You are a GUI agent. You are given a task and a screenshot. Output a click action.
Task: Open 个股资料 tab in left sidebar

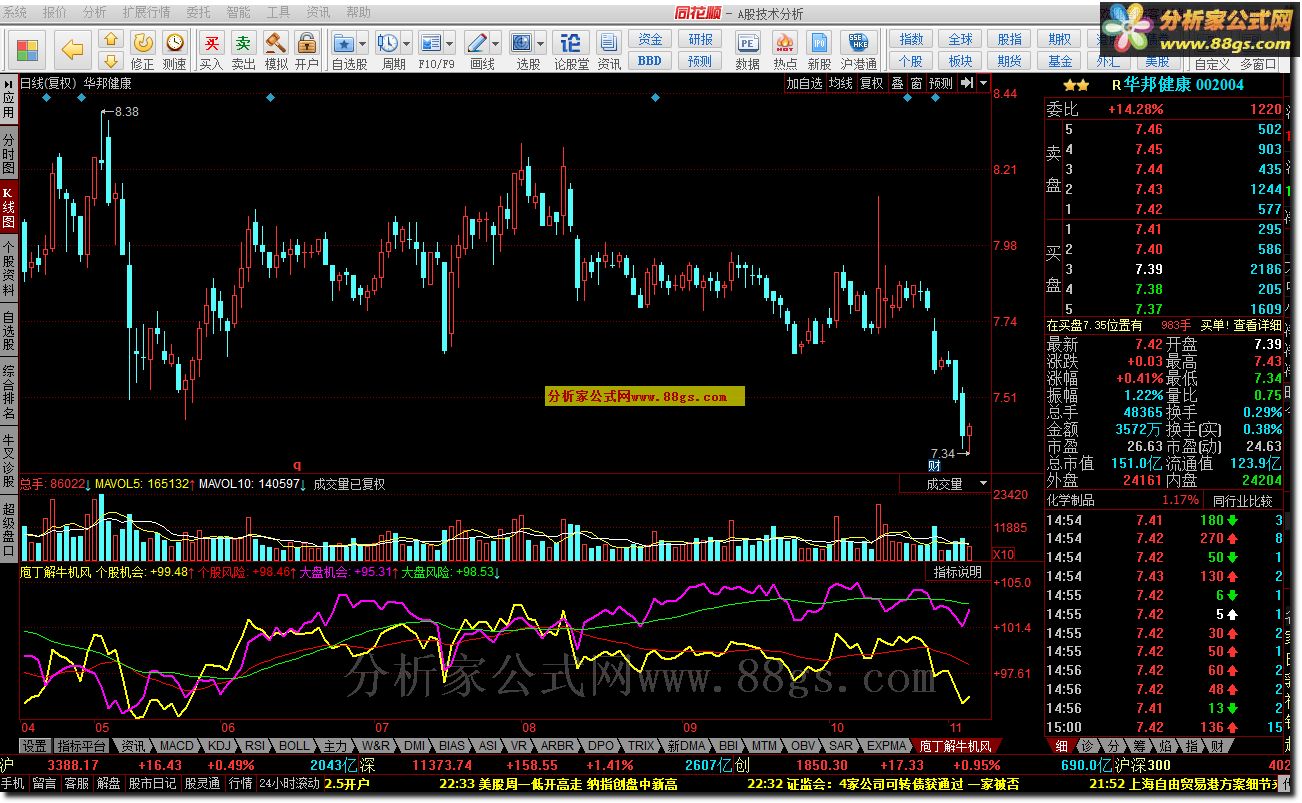click(x=8, y=268)
